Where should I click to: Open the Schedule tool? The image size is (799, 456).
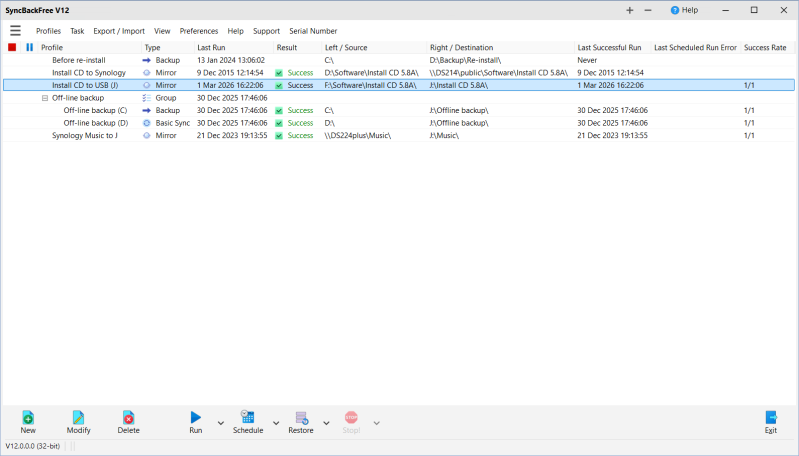click(248, 422)
